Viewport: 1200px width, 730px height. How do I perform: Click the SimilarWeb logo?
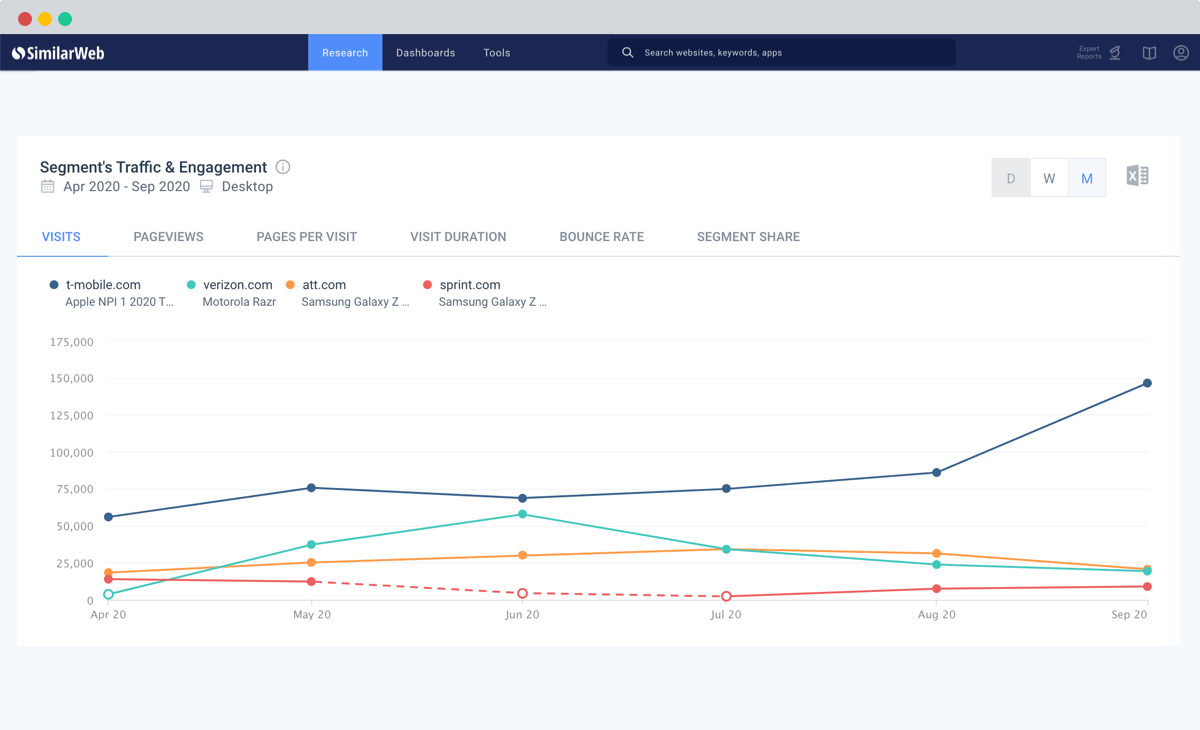58,53
